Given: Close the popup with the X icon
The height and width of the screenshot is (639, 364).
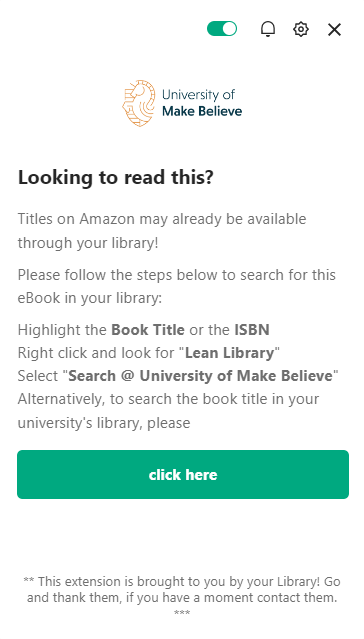Looking at the screenshot, I should (x=334, y=29).
